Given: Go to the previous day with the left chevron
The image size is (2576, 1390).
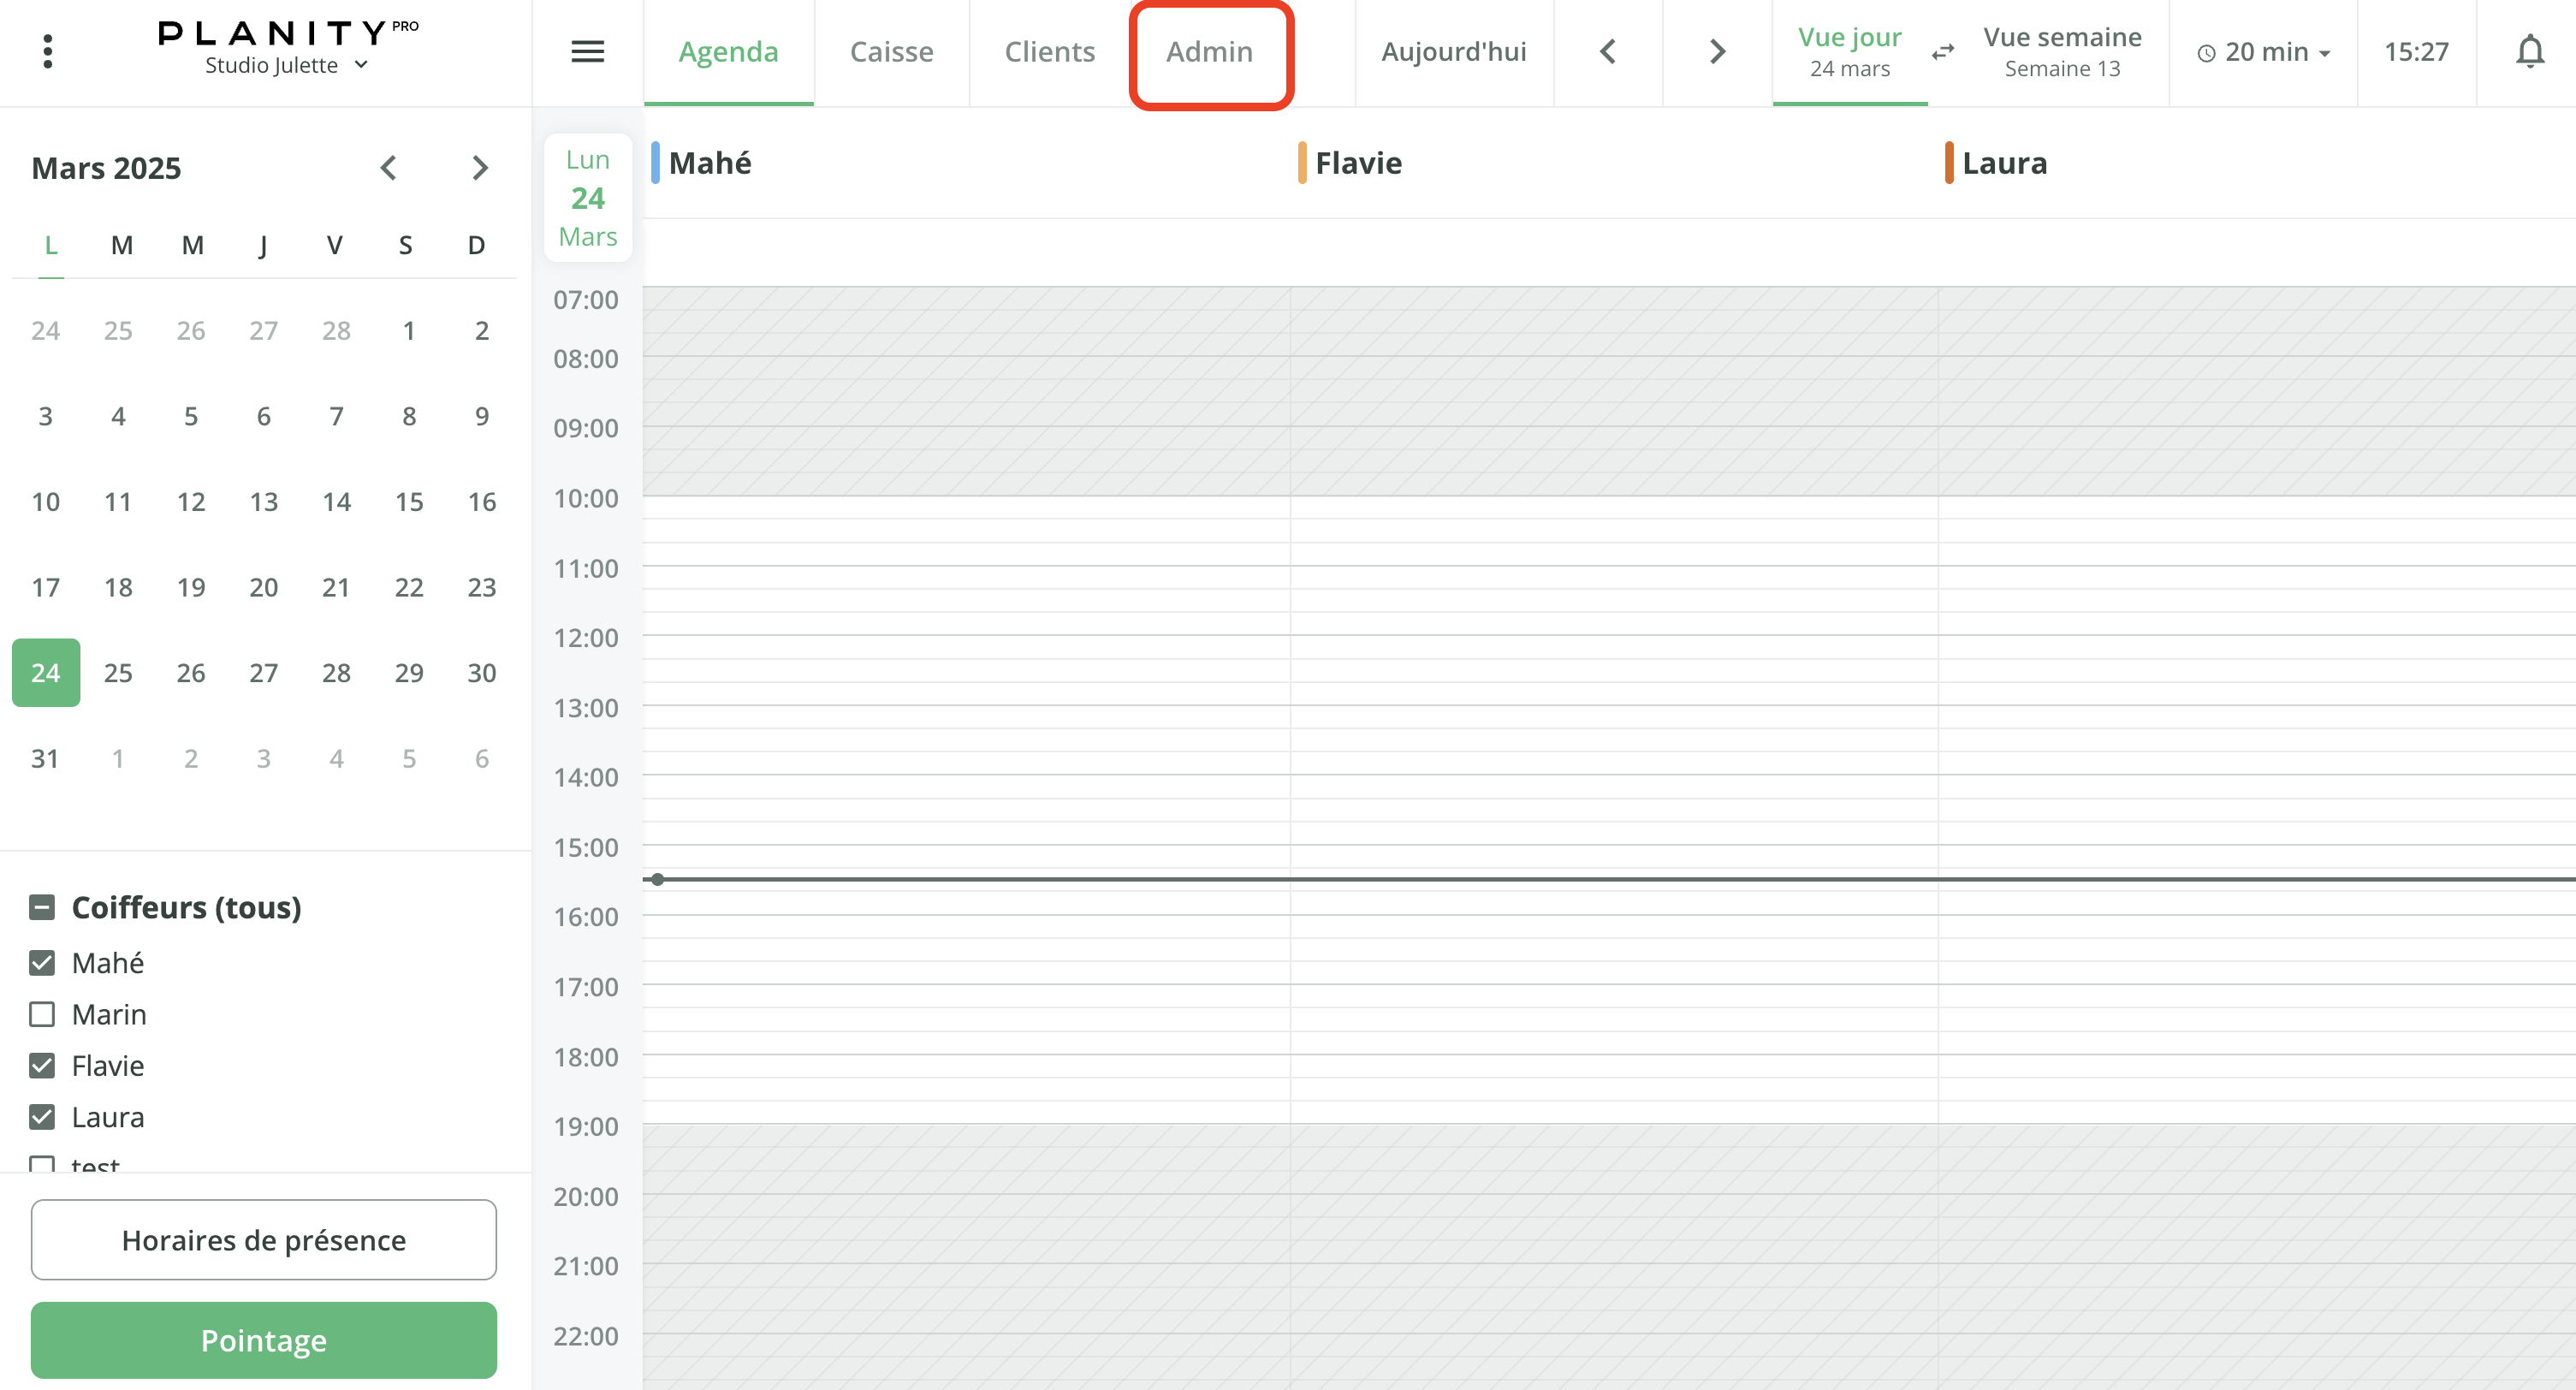Looking at the screenshot, I should tap(1608, 51).
